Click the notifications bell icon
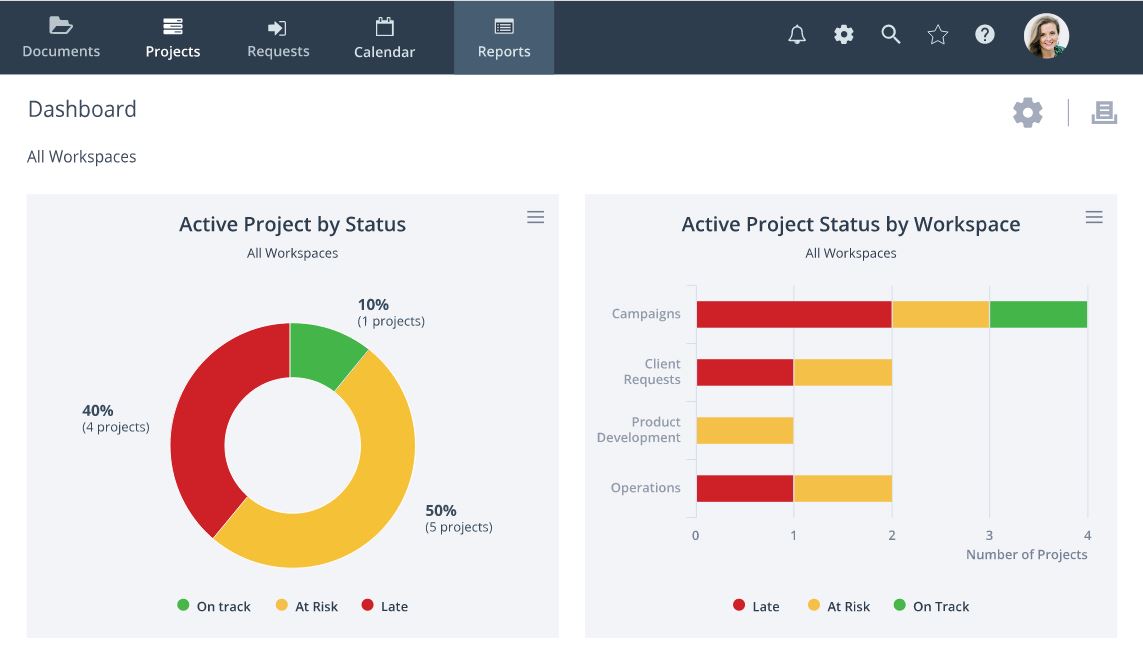Viewport: 1143px width, 651px height. coord(797,35)
